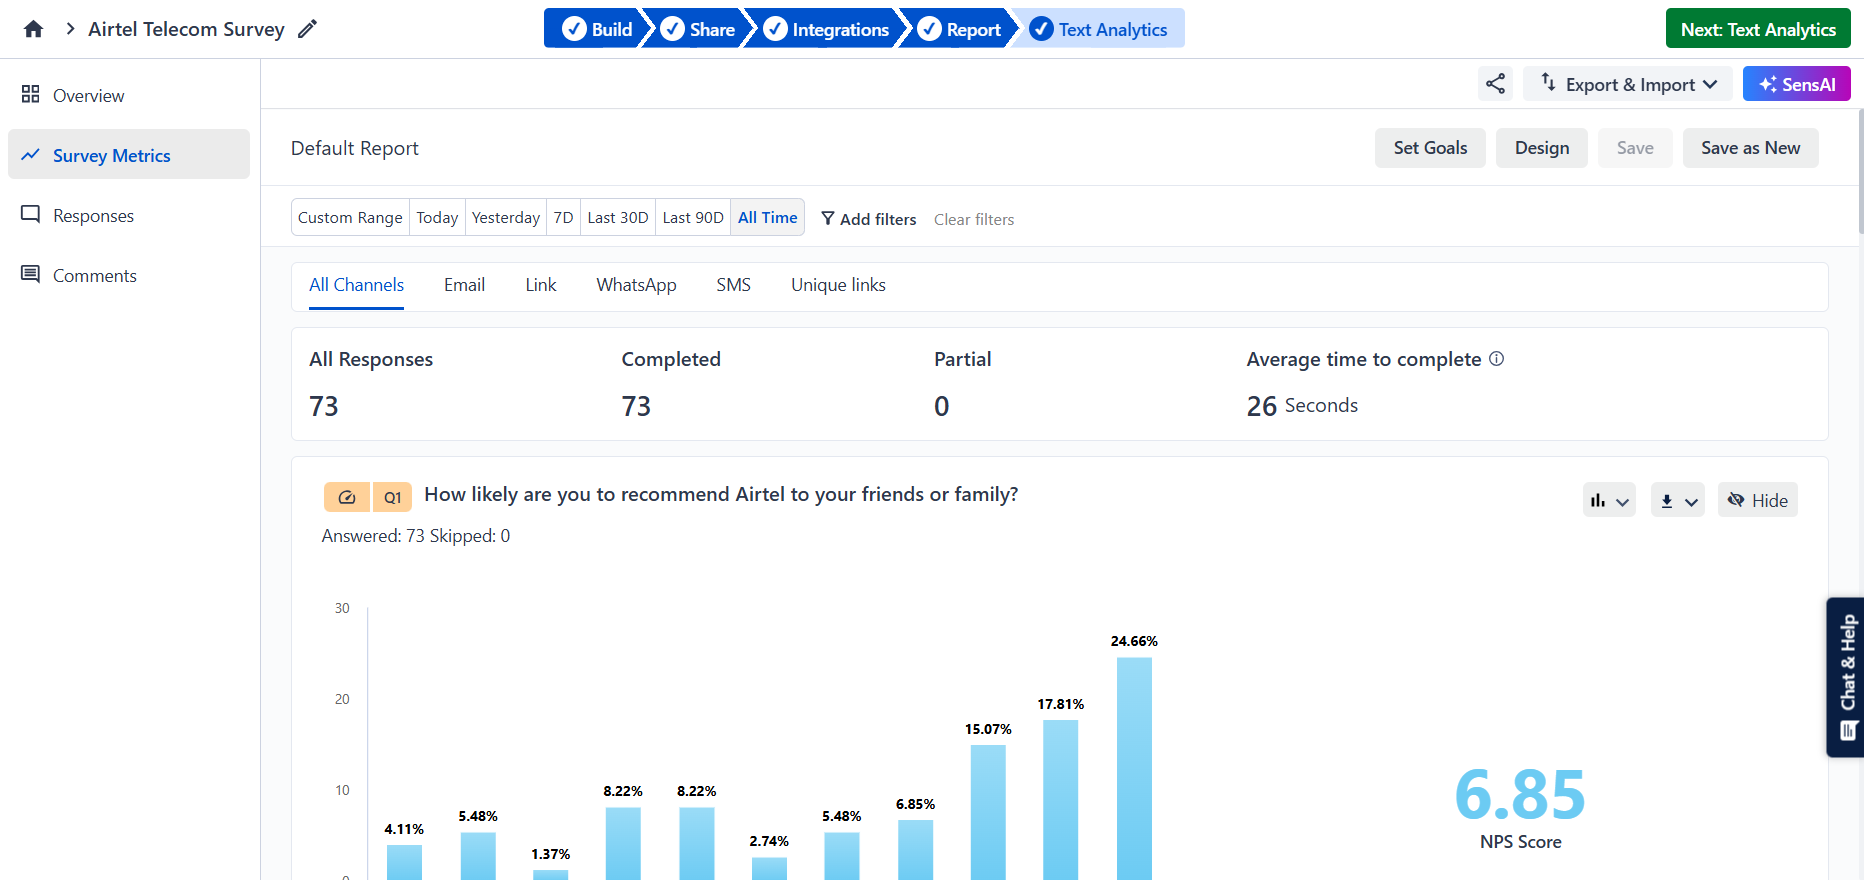The width and height of the screenshot is (1864, 880).
Task: Open the download chart dropdown
Action: (x=1677, y=500)
